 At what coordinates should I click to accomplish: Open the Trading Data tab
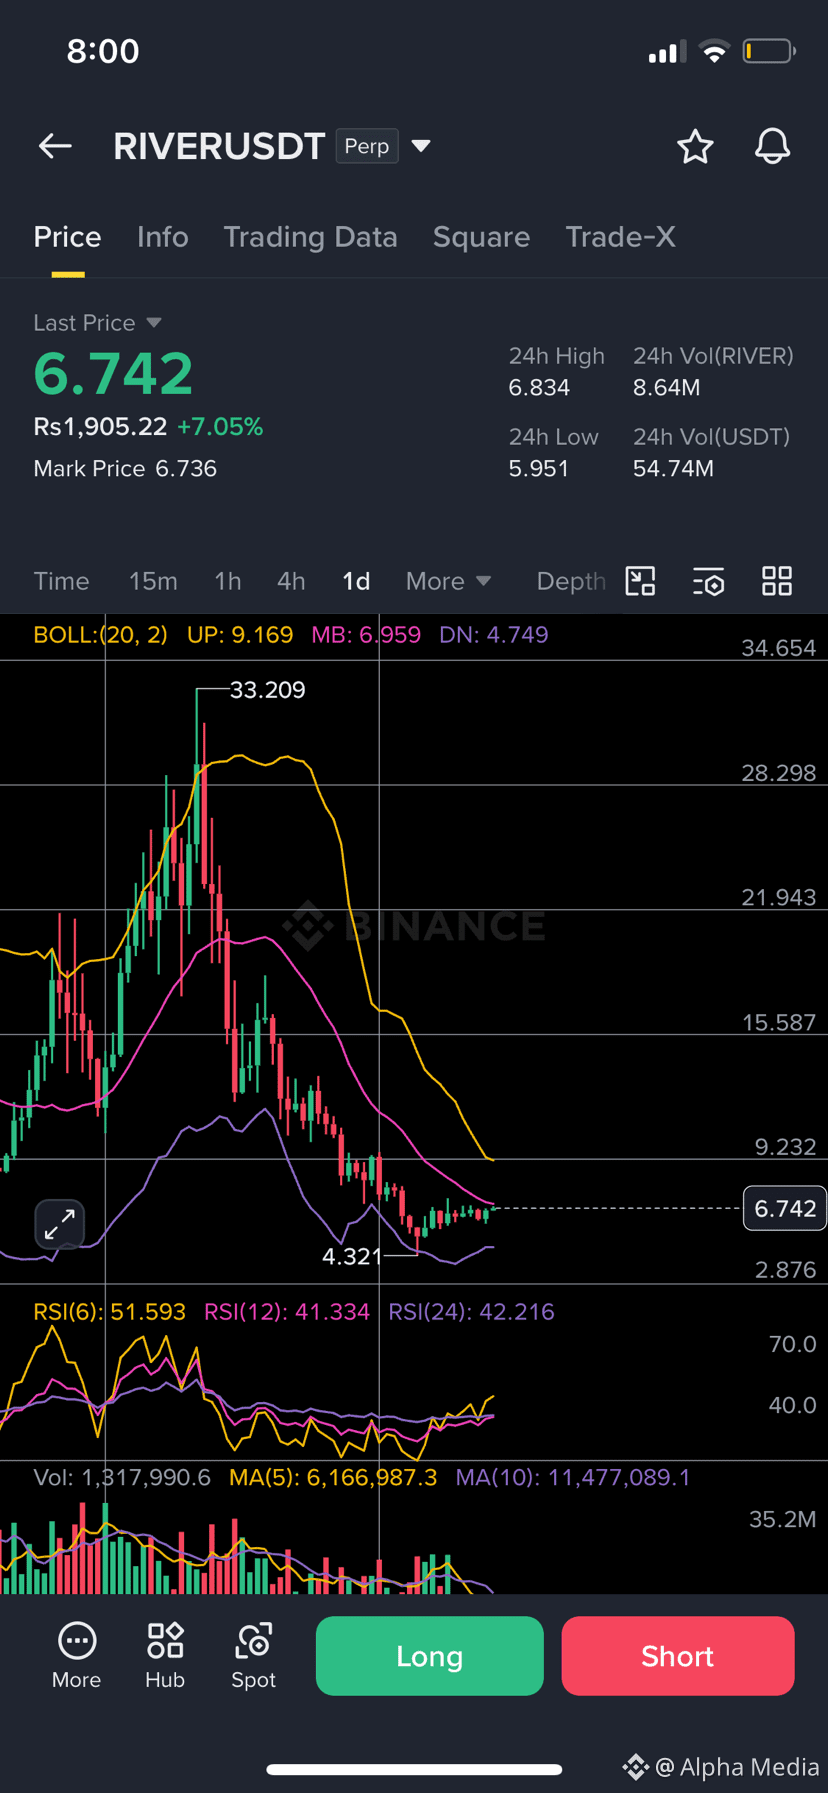(x=310, y=237)
